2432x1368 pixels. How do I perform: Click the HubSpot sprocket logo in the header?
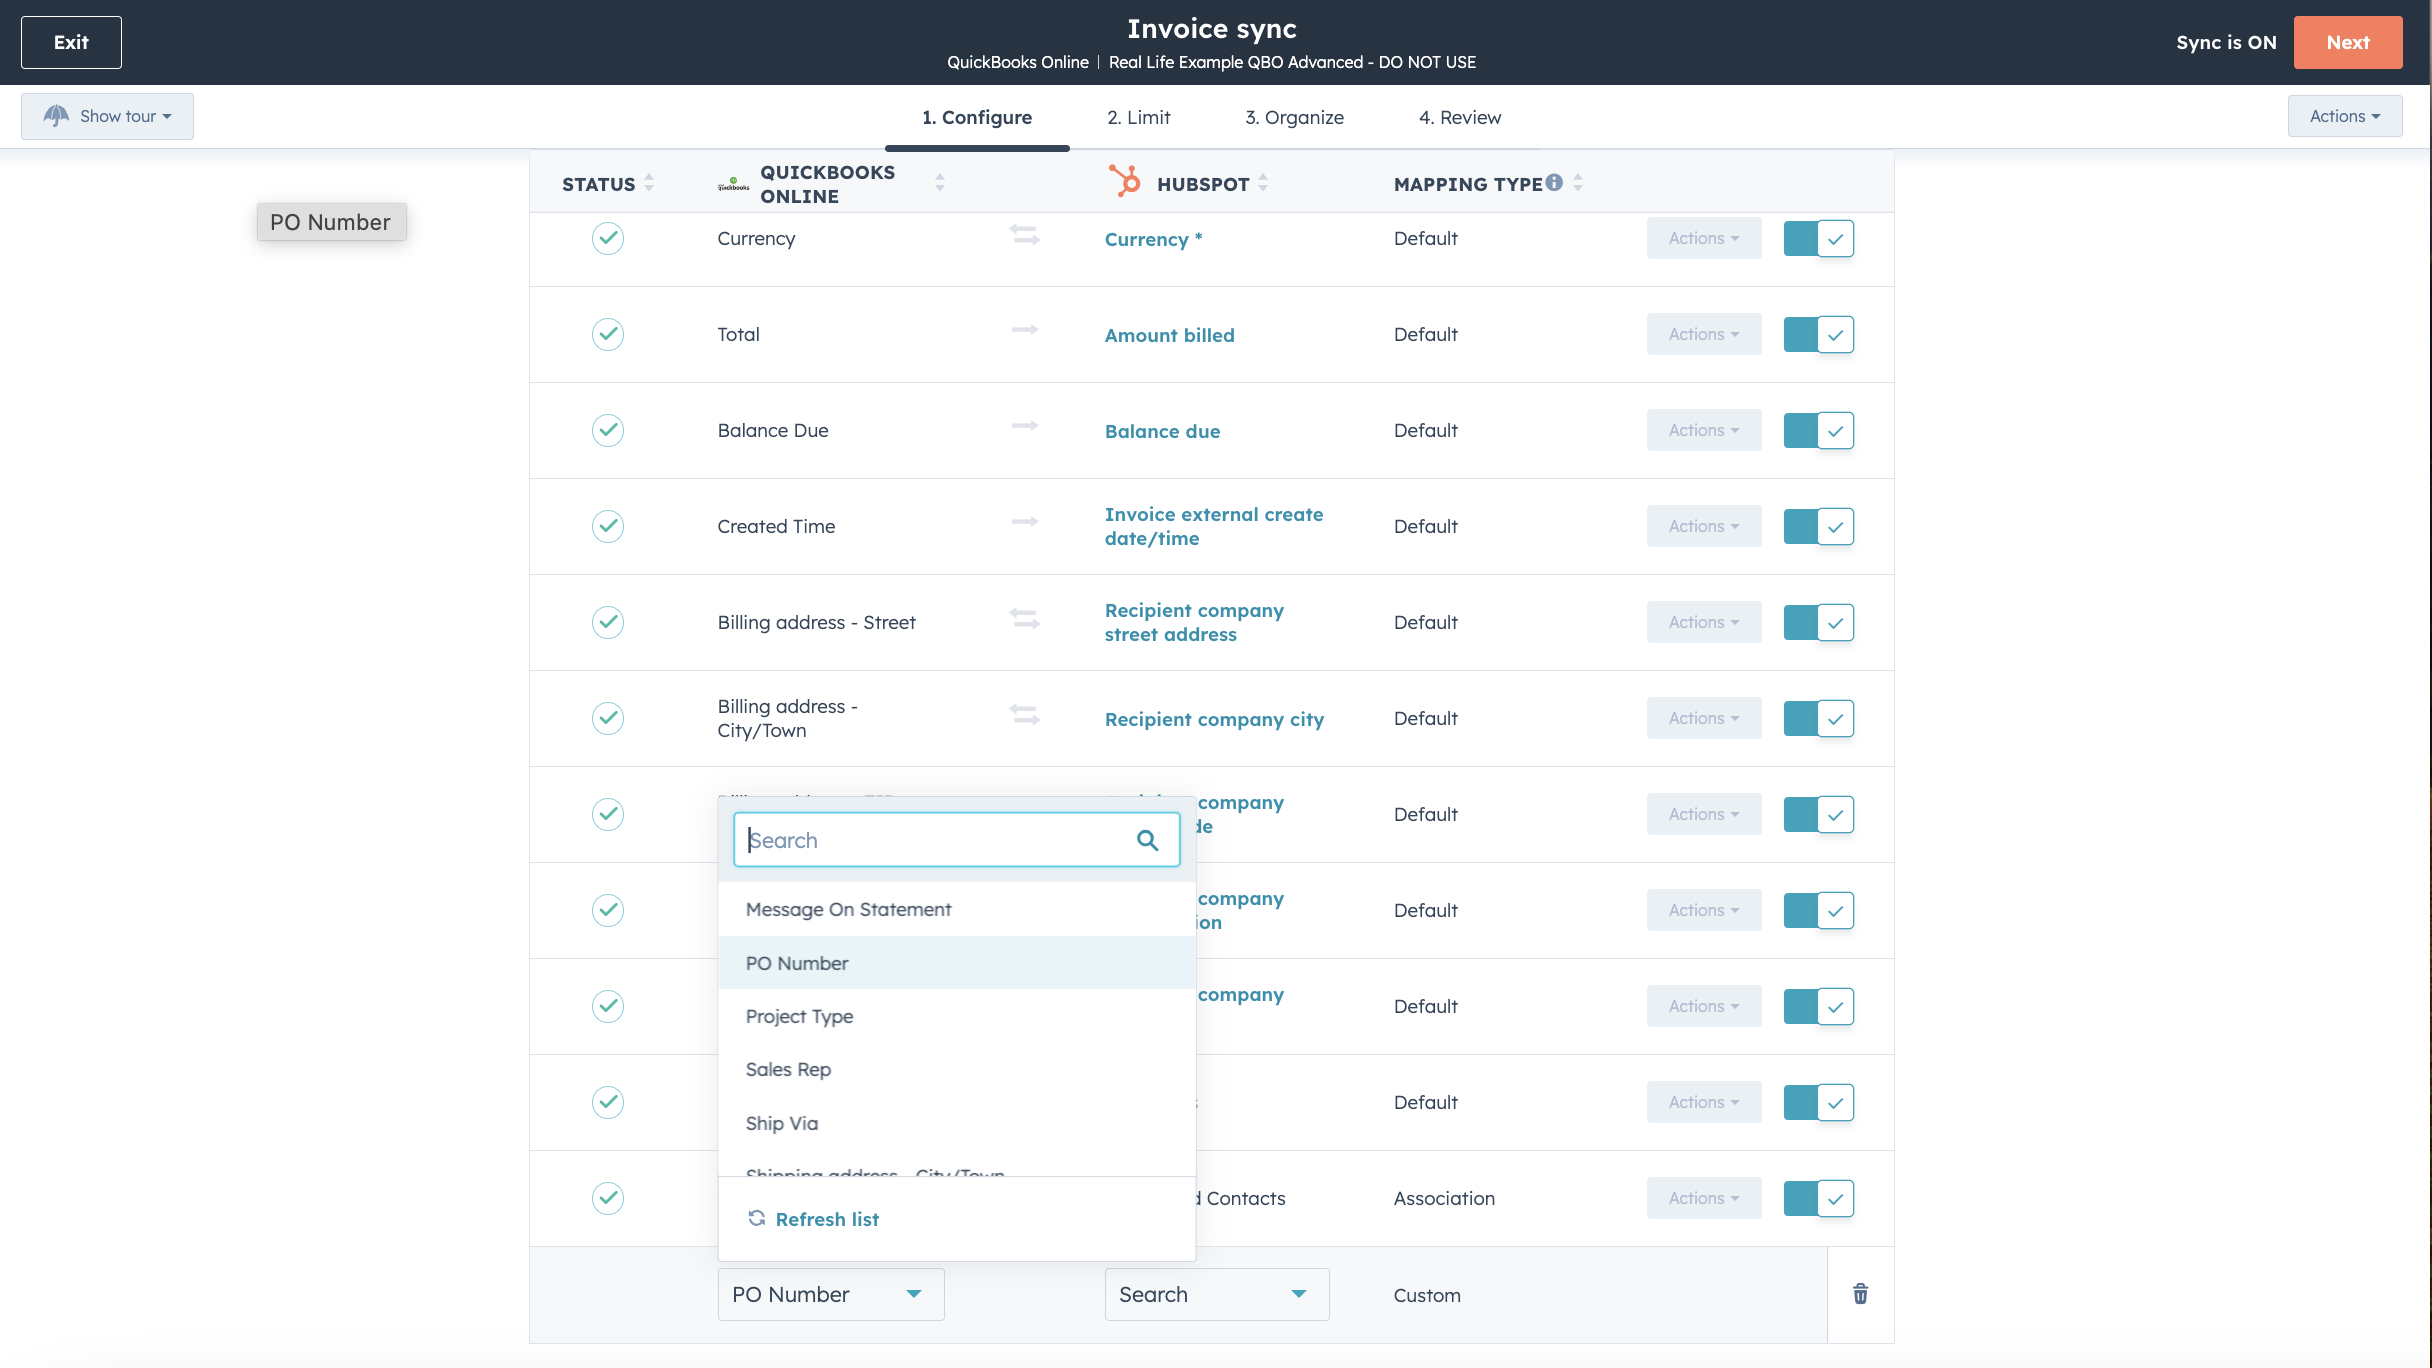tap(1124, 180)
